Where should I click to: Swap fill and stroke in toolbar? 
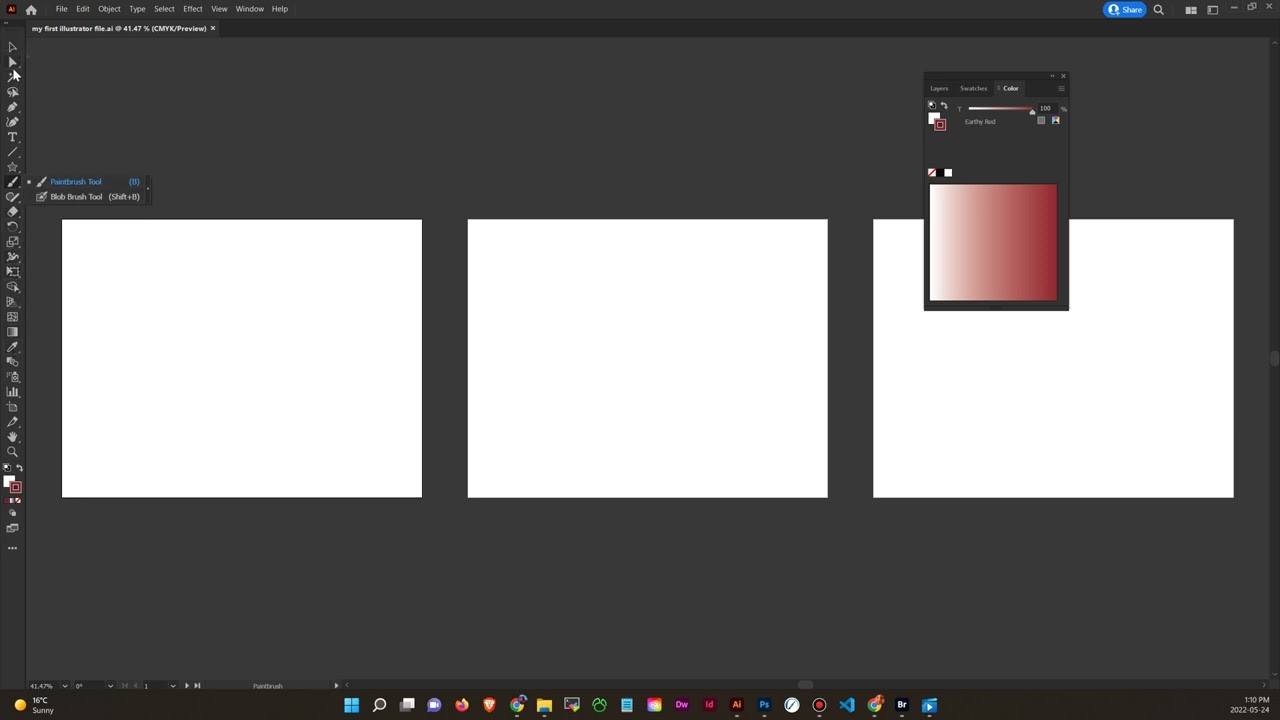20,468
